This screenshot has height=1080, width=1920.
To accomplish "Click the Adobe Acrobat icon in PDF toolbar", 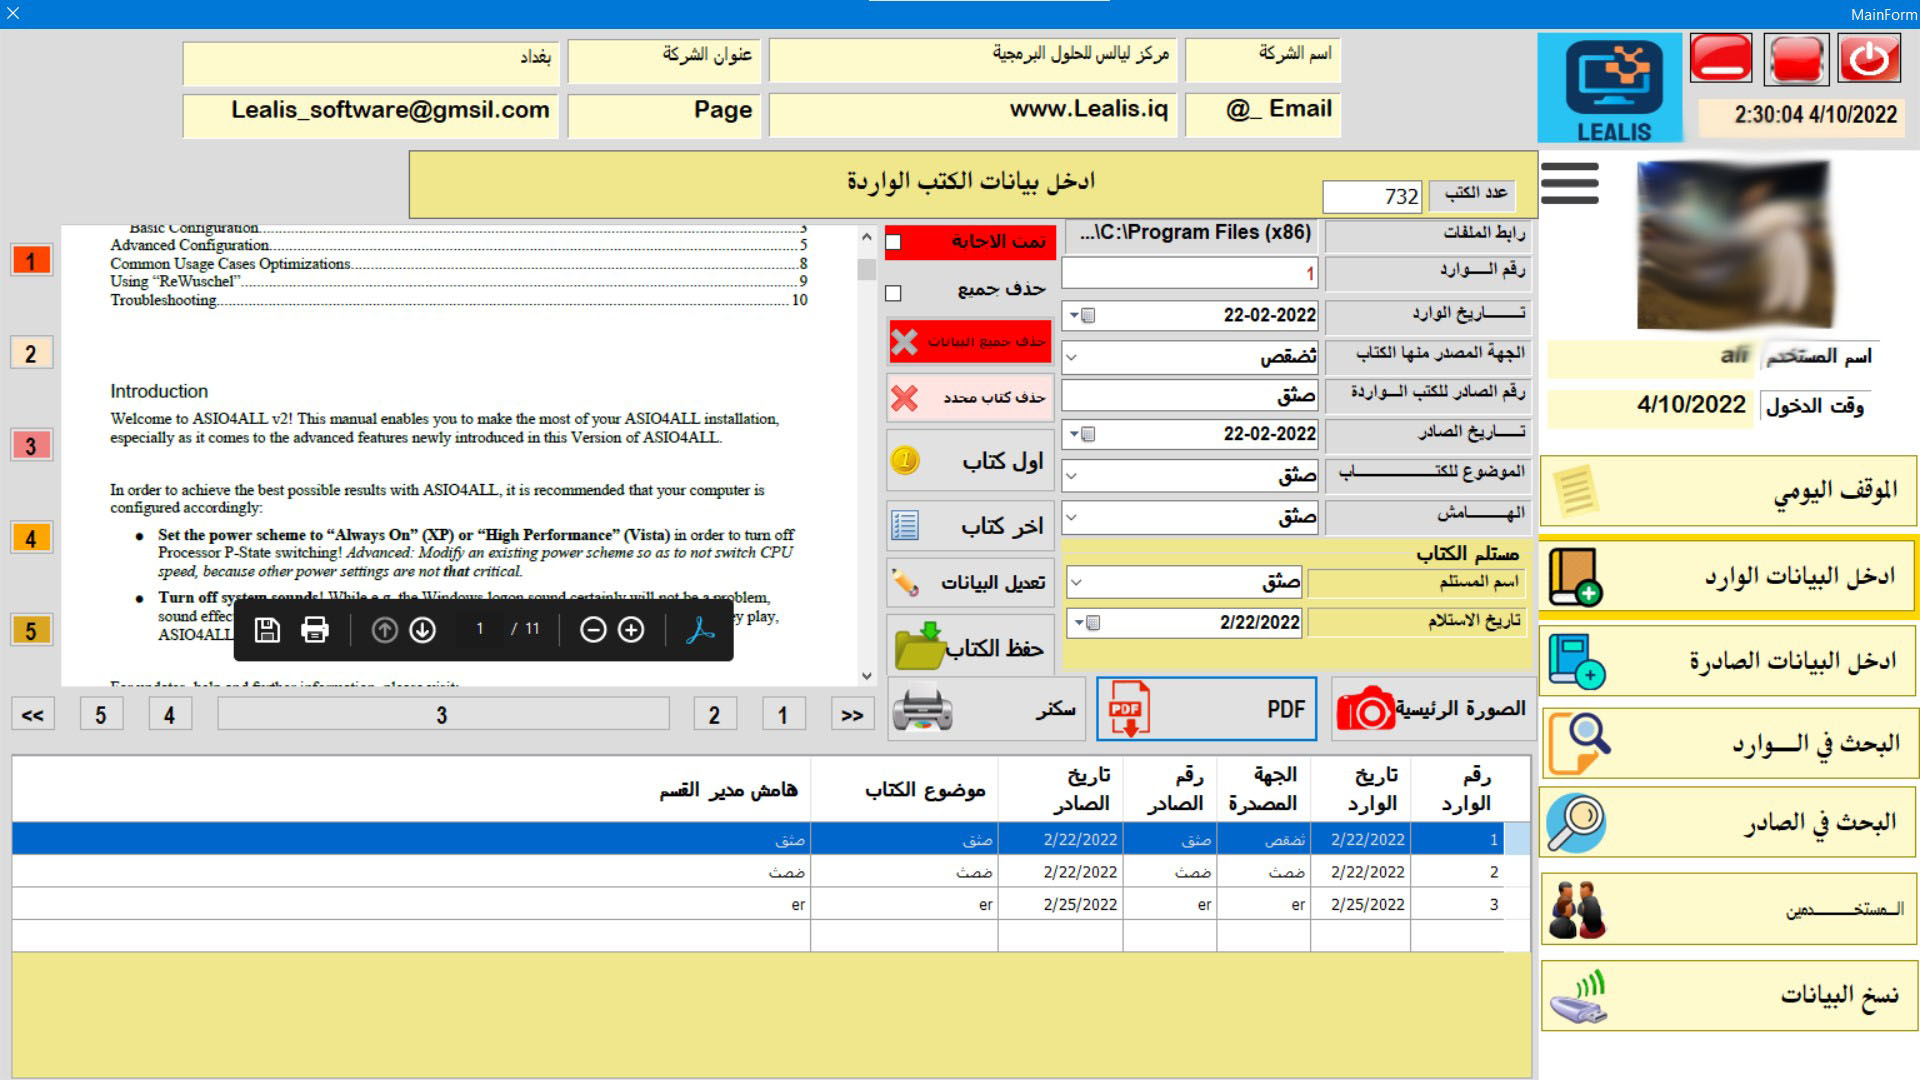I will point(700,630).
